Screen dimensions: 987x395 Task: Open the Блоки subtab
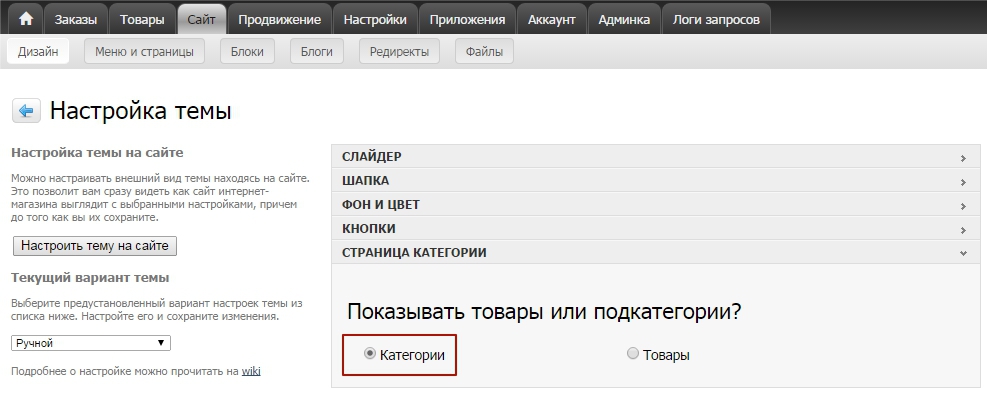tap(247, 52)
